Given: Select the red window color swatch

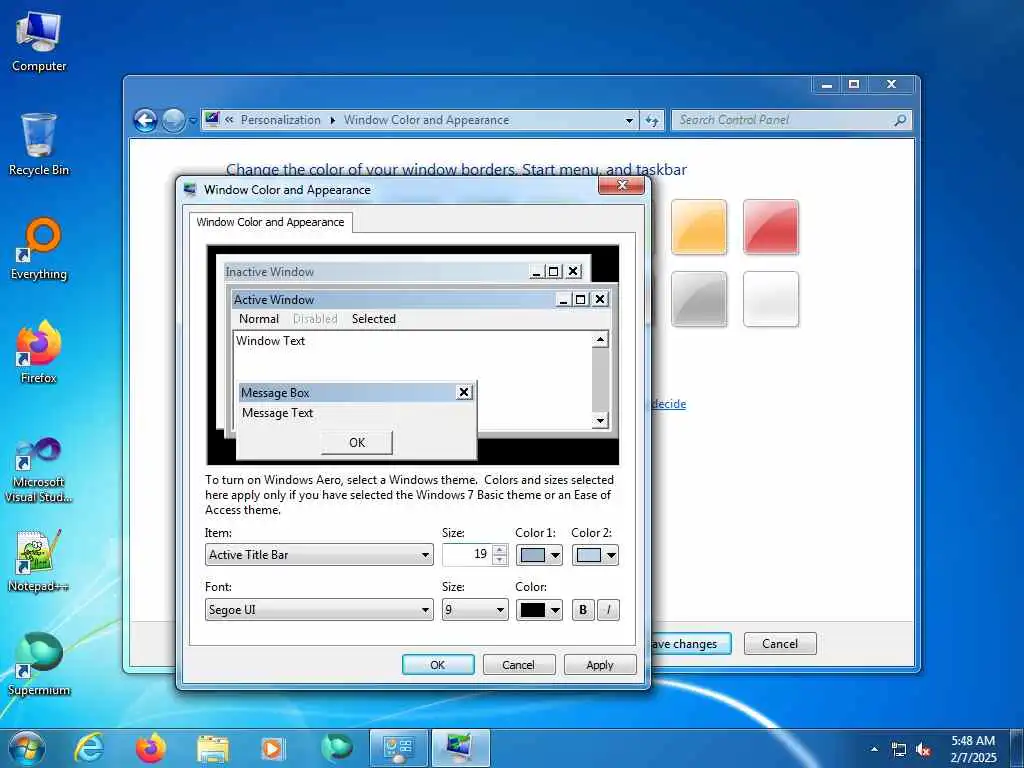Looking at the screenshot, I should click(x=771, y=227).
